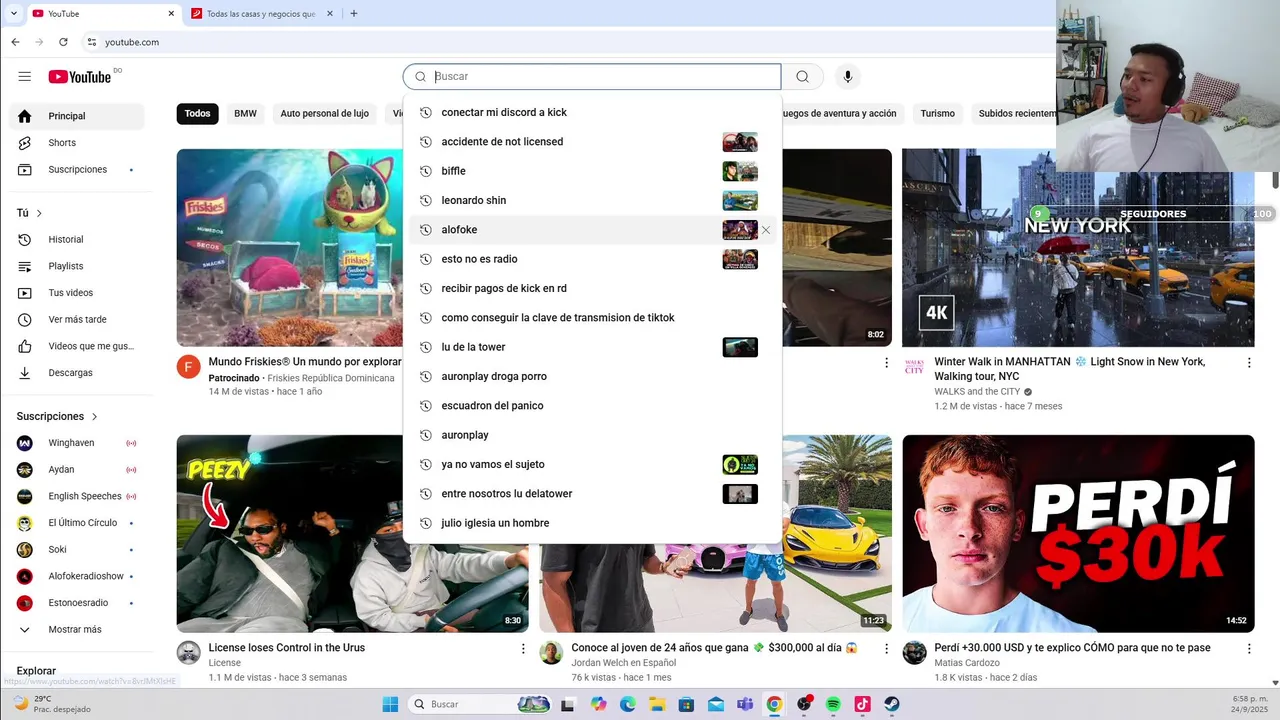Viewport: 1280px width, 720px height.
Task: Select ya no vamos el sujeto
Action: click(x=592, y=464)
